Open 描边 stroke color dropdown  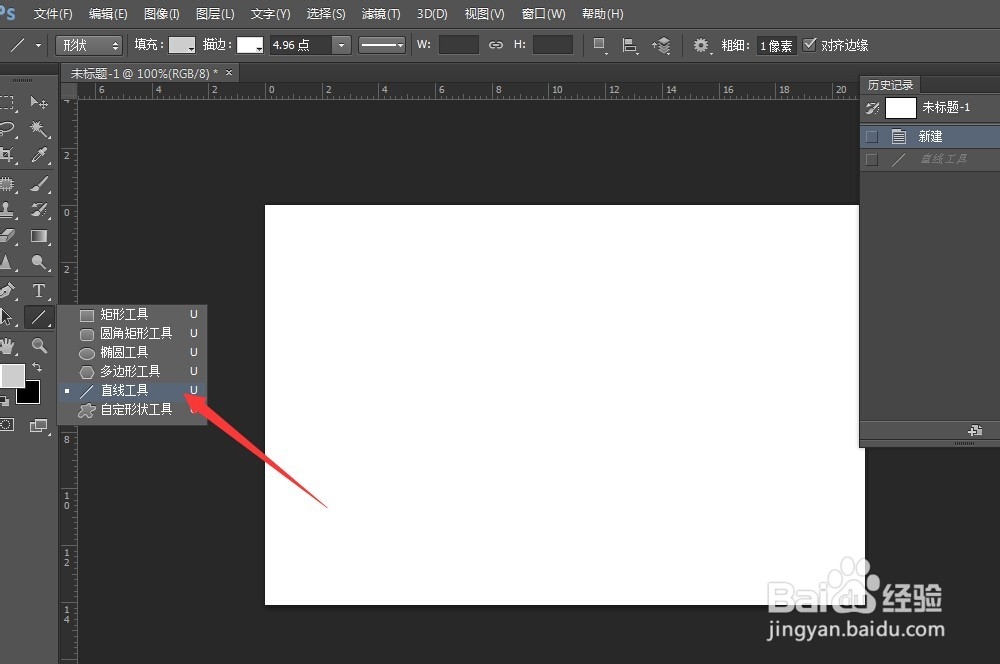[250, 45]
